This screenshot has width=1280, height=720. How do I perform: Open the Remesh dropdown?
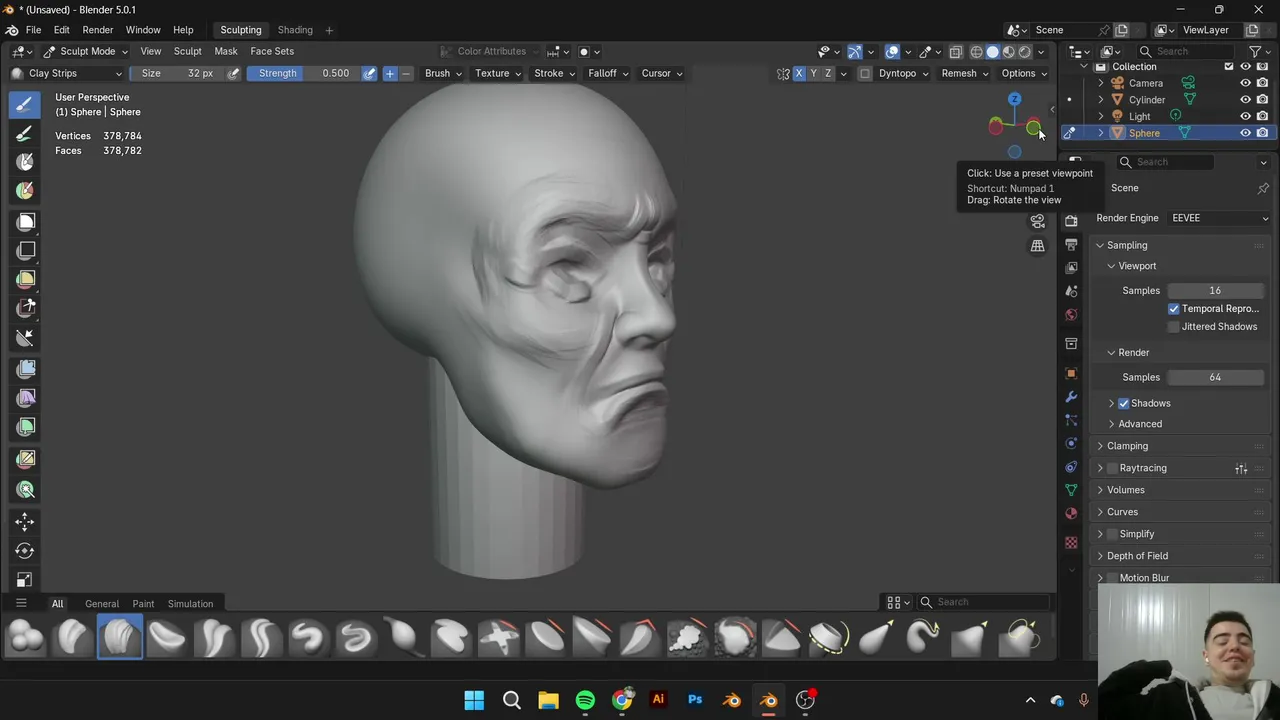(964, 73)
